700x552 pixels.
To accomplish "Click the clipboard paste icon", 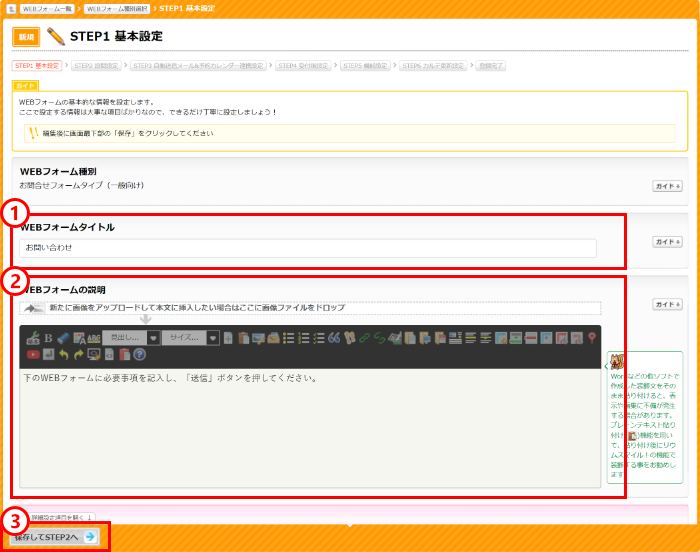I will 243,338.
